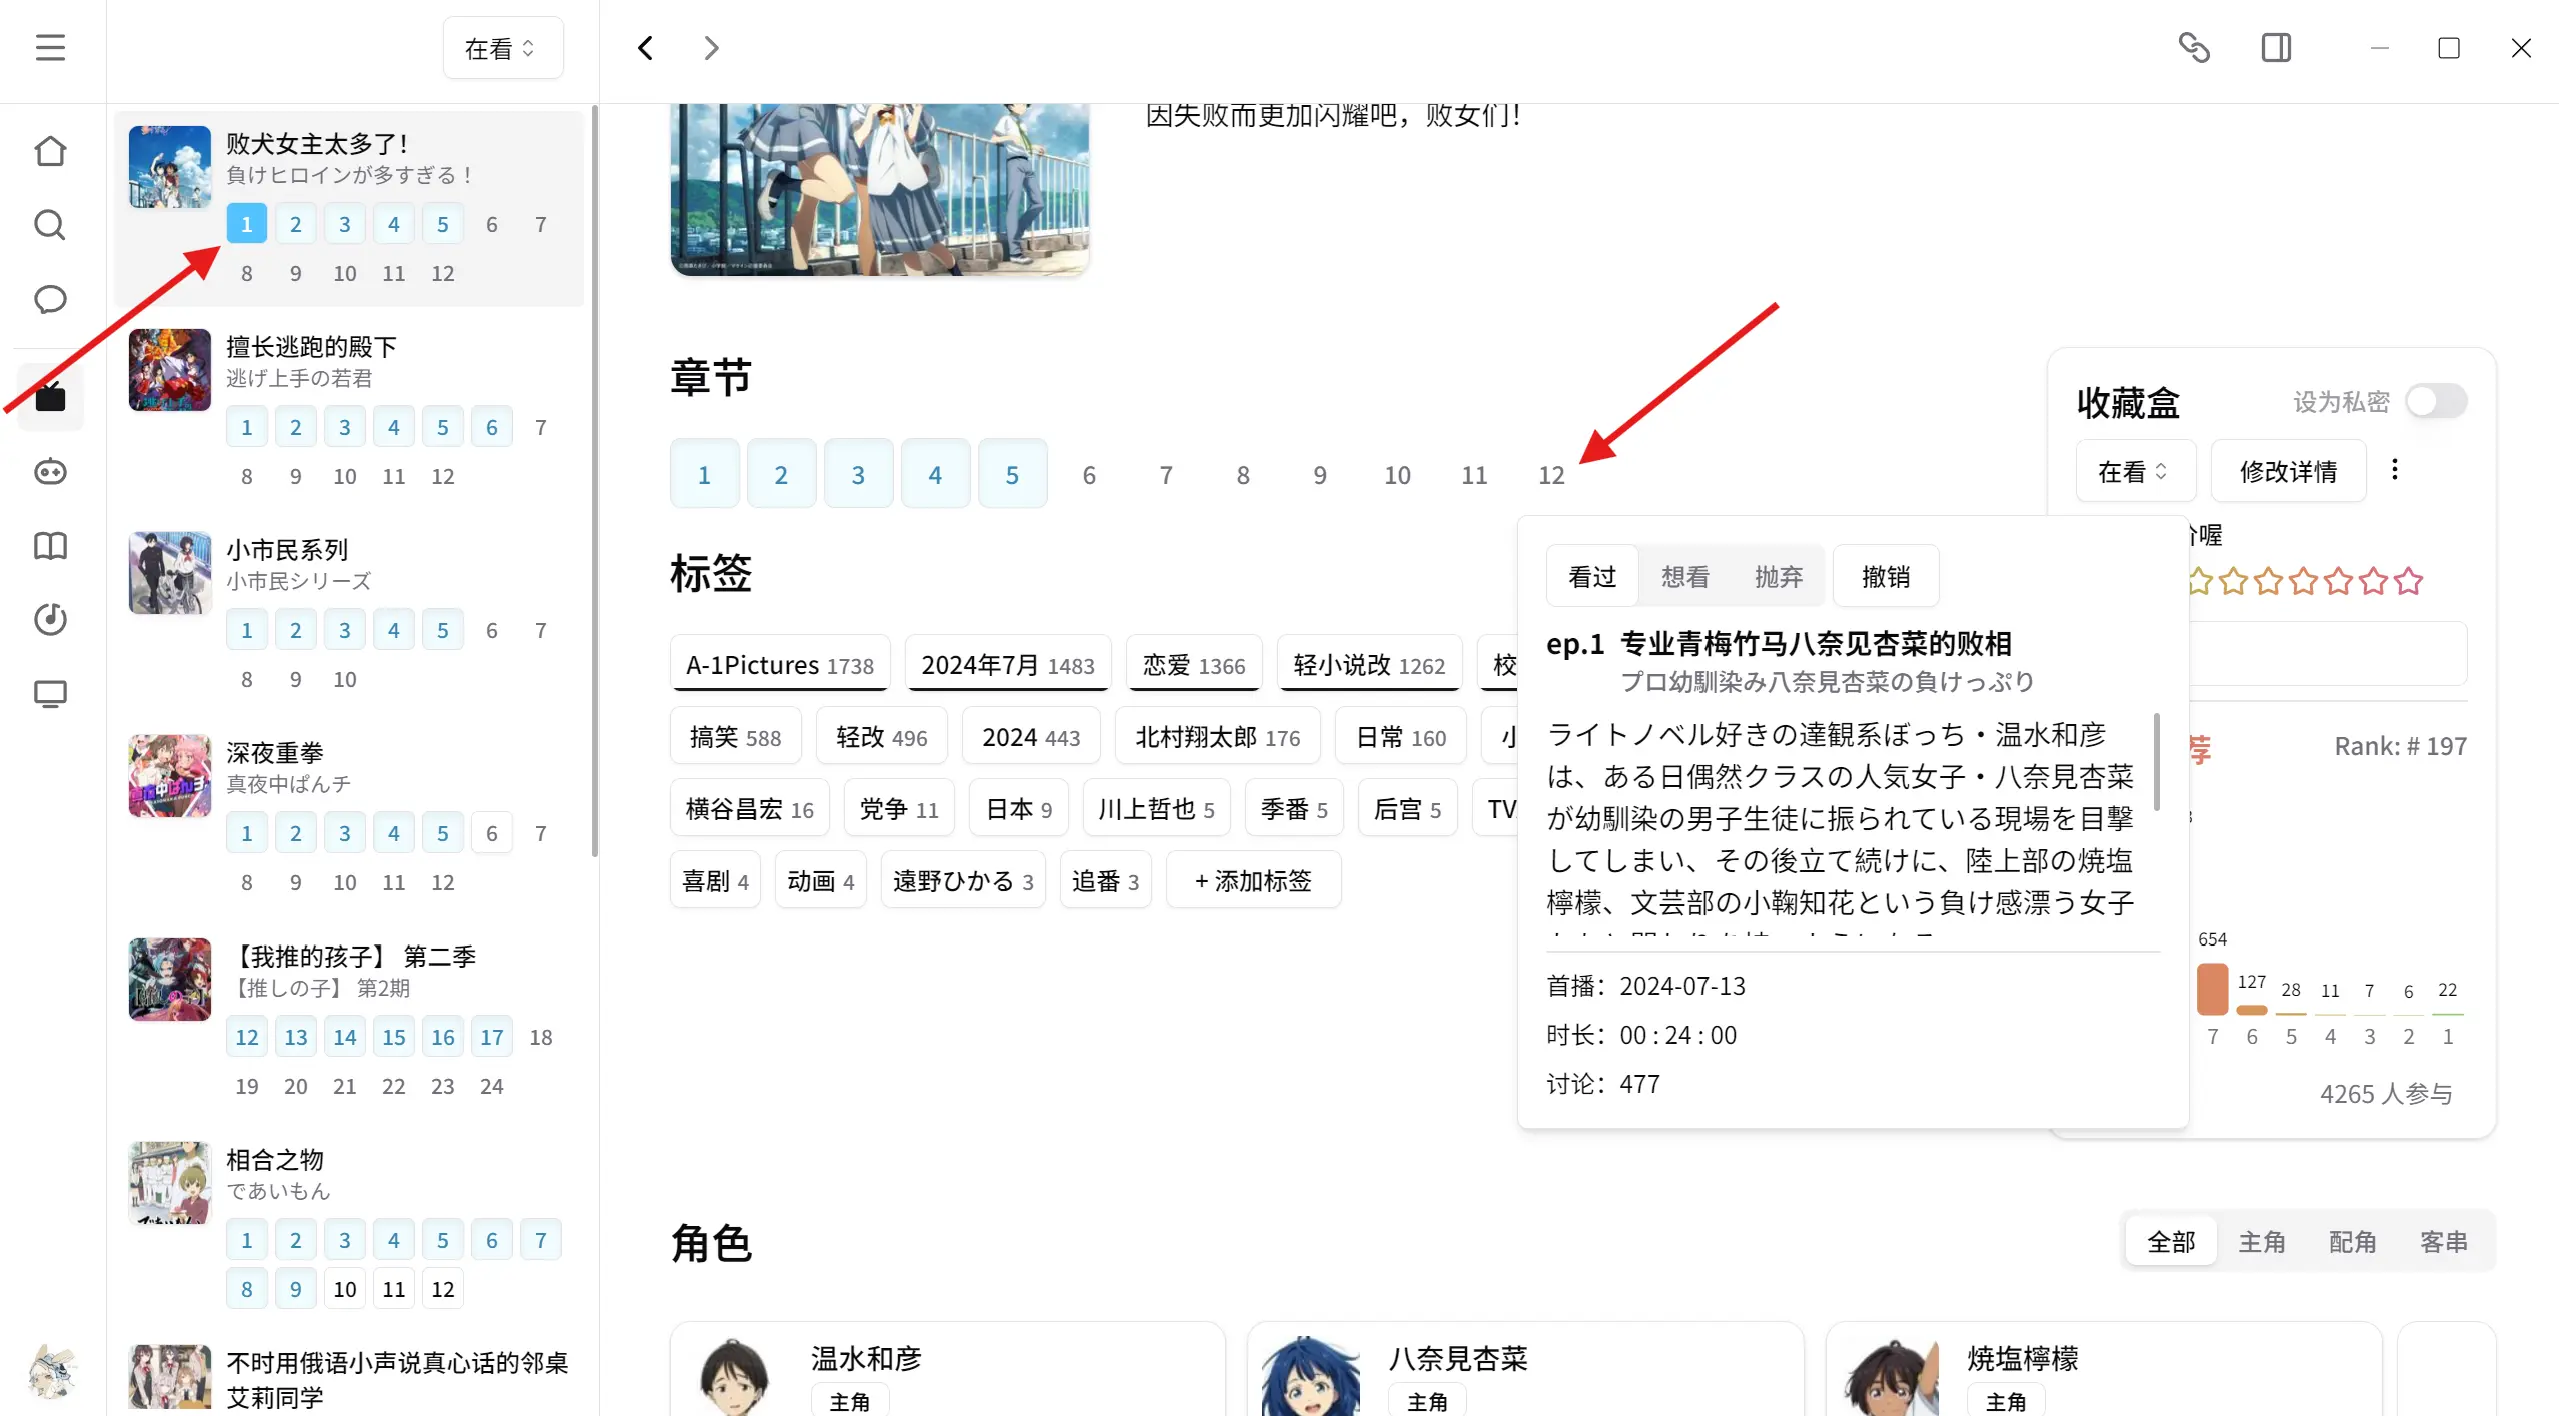Click the score 6 rating bar

click(2251, 1011)
